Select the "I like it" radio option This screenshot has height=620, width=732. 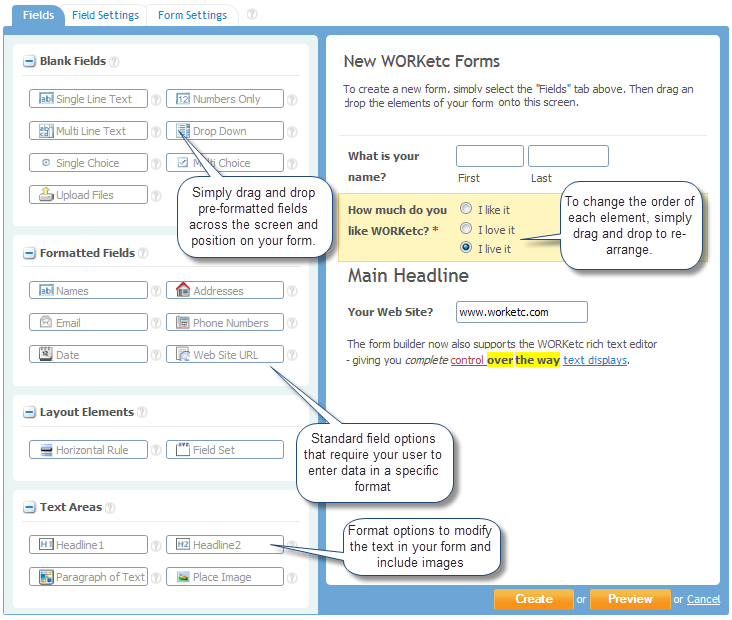coord(466,210)
